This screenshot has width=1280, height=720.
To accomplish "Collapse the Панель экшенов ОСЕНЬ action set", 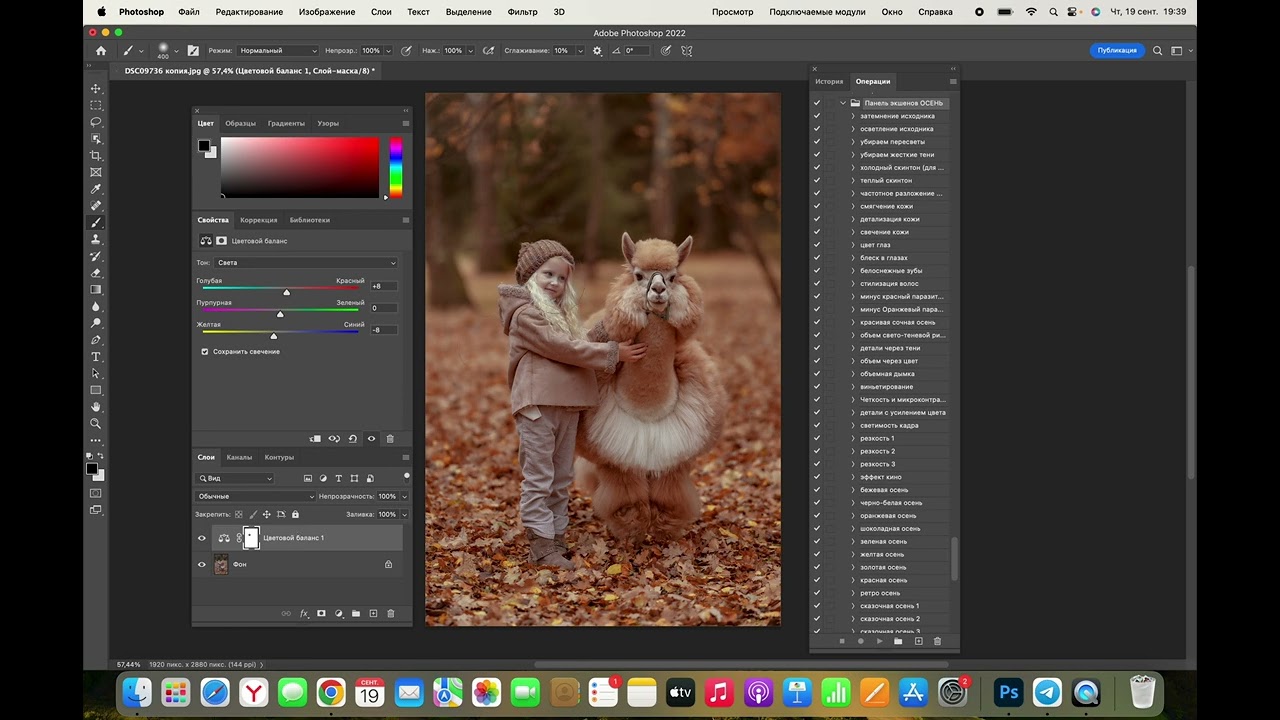I will point(843,103).
